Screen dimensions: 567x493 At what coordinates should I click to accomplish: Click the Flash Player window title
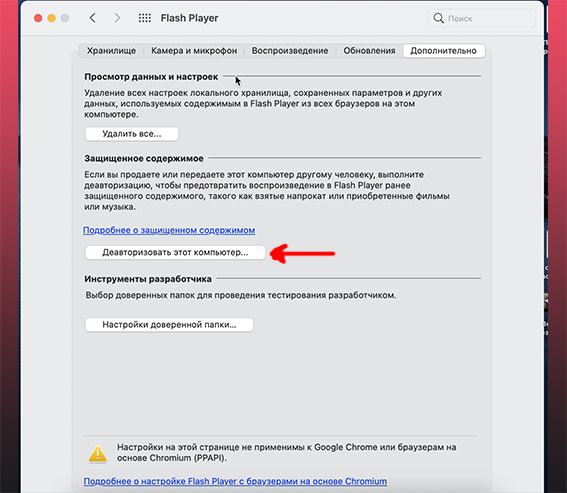189,18
